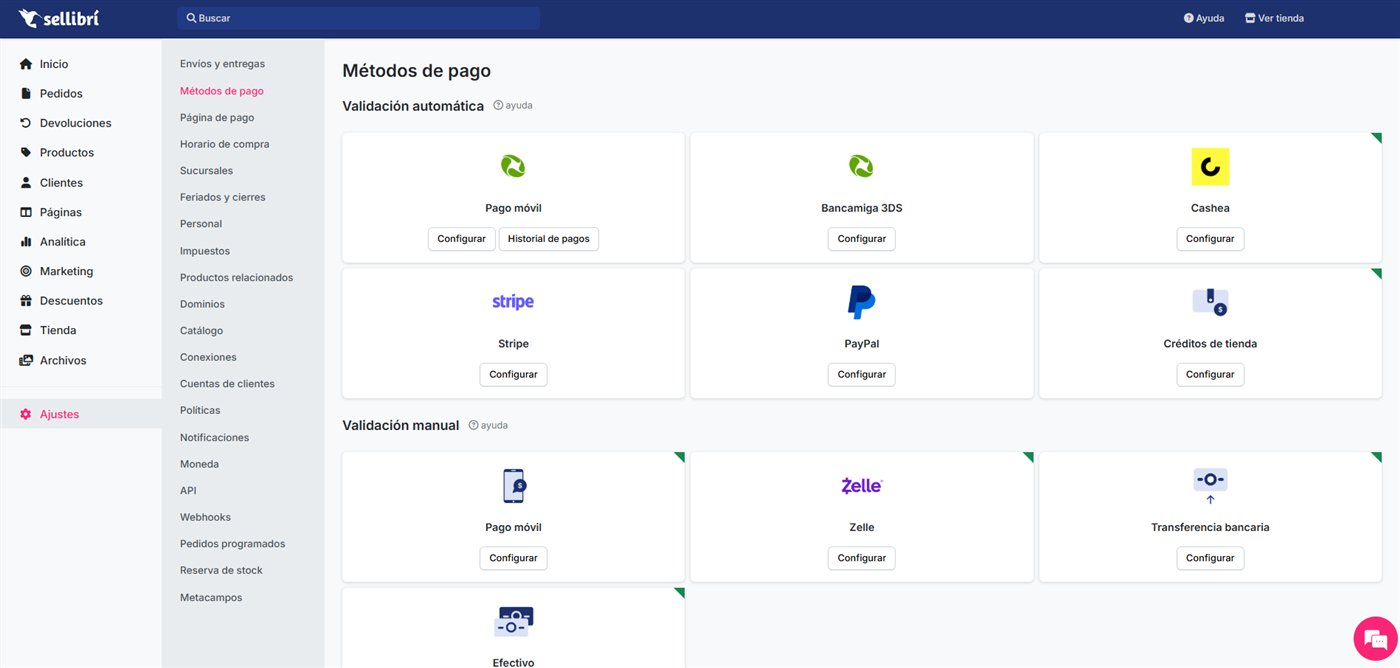
Task: Open ayuda link beside Validación automática
Action: (513, 105)
